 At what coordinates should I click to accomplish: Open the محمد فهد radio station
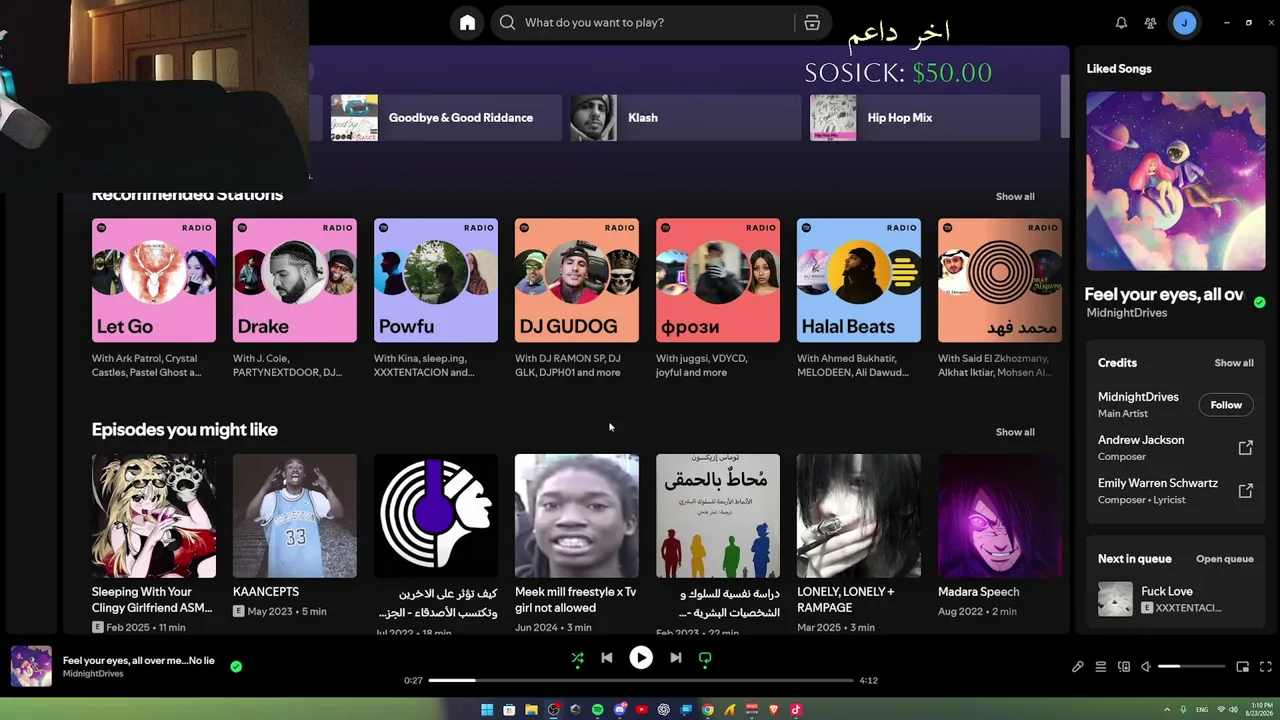pyautogui.click(x=1000, y=281)
